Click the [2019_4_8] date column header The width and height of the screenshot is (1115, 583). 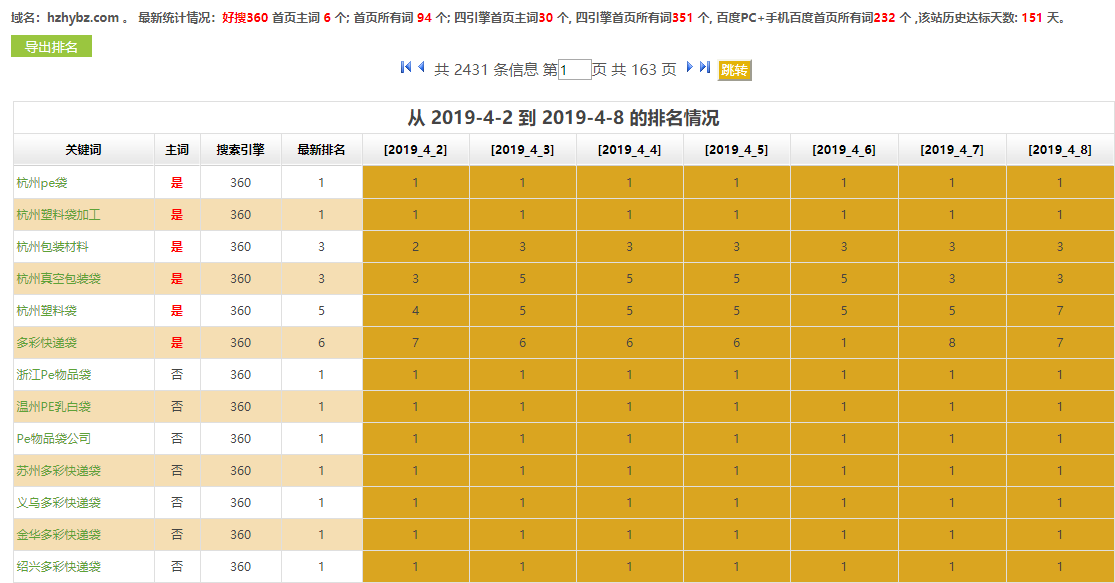(x=1059, y=148)
